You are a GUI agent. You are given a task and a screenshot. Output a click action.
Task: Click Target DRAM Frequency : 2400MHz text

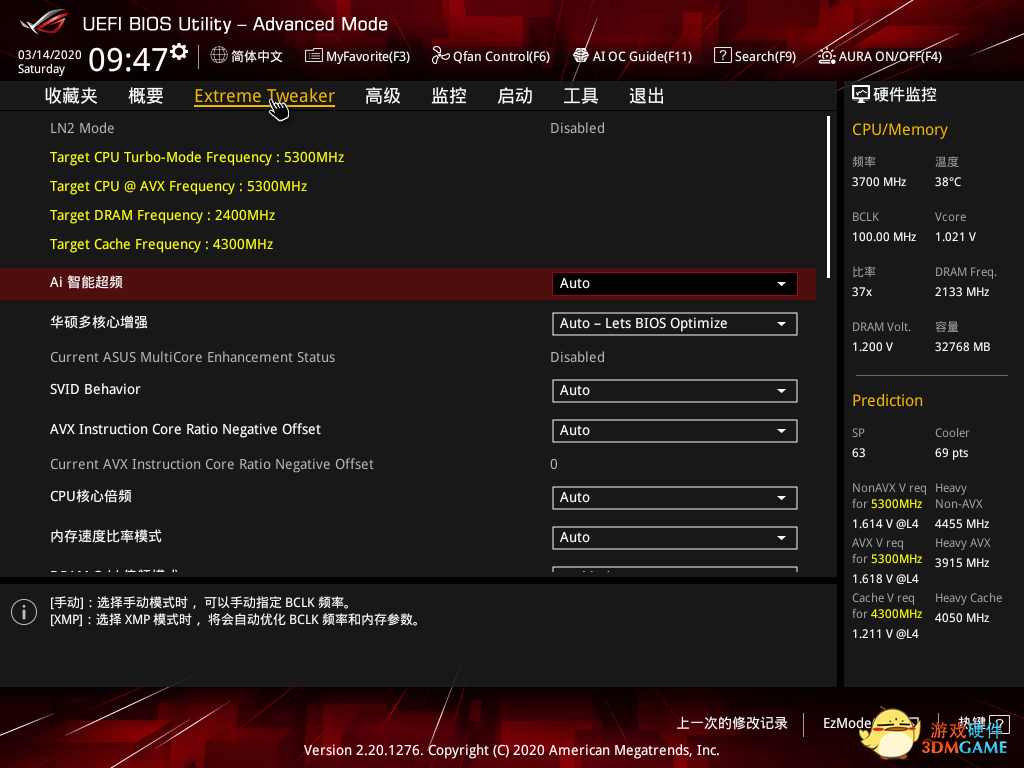click(163, 216)
